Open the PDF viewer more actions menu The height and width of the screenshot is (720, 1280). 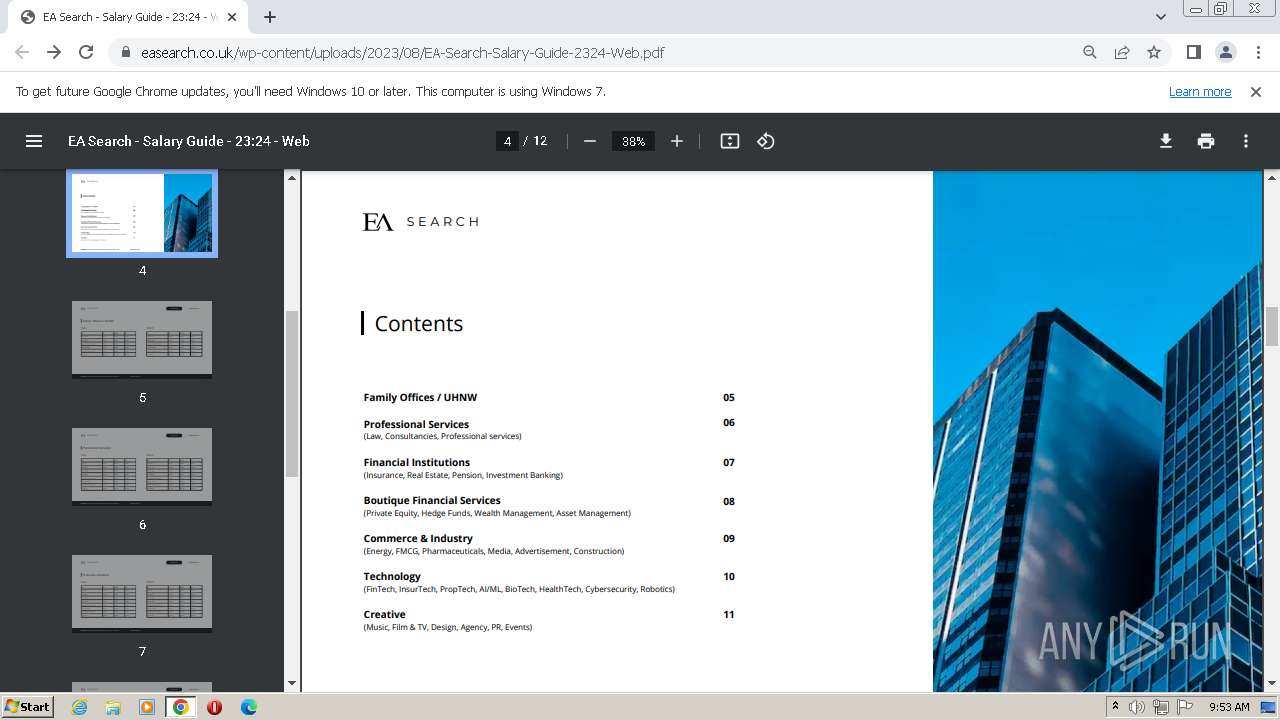click(x=1246, y=141)
